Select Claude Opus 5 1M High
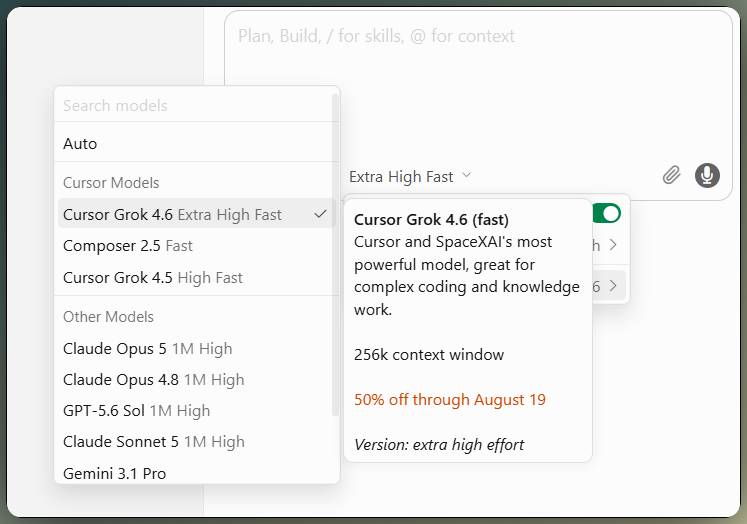747x524 pixels. tap(195, 349)
